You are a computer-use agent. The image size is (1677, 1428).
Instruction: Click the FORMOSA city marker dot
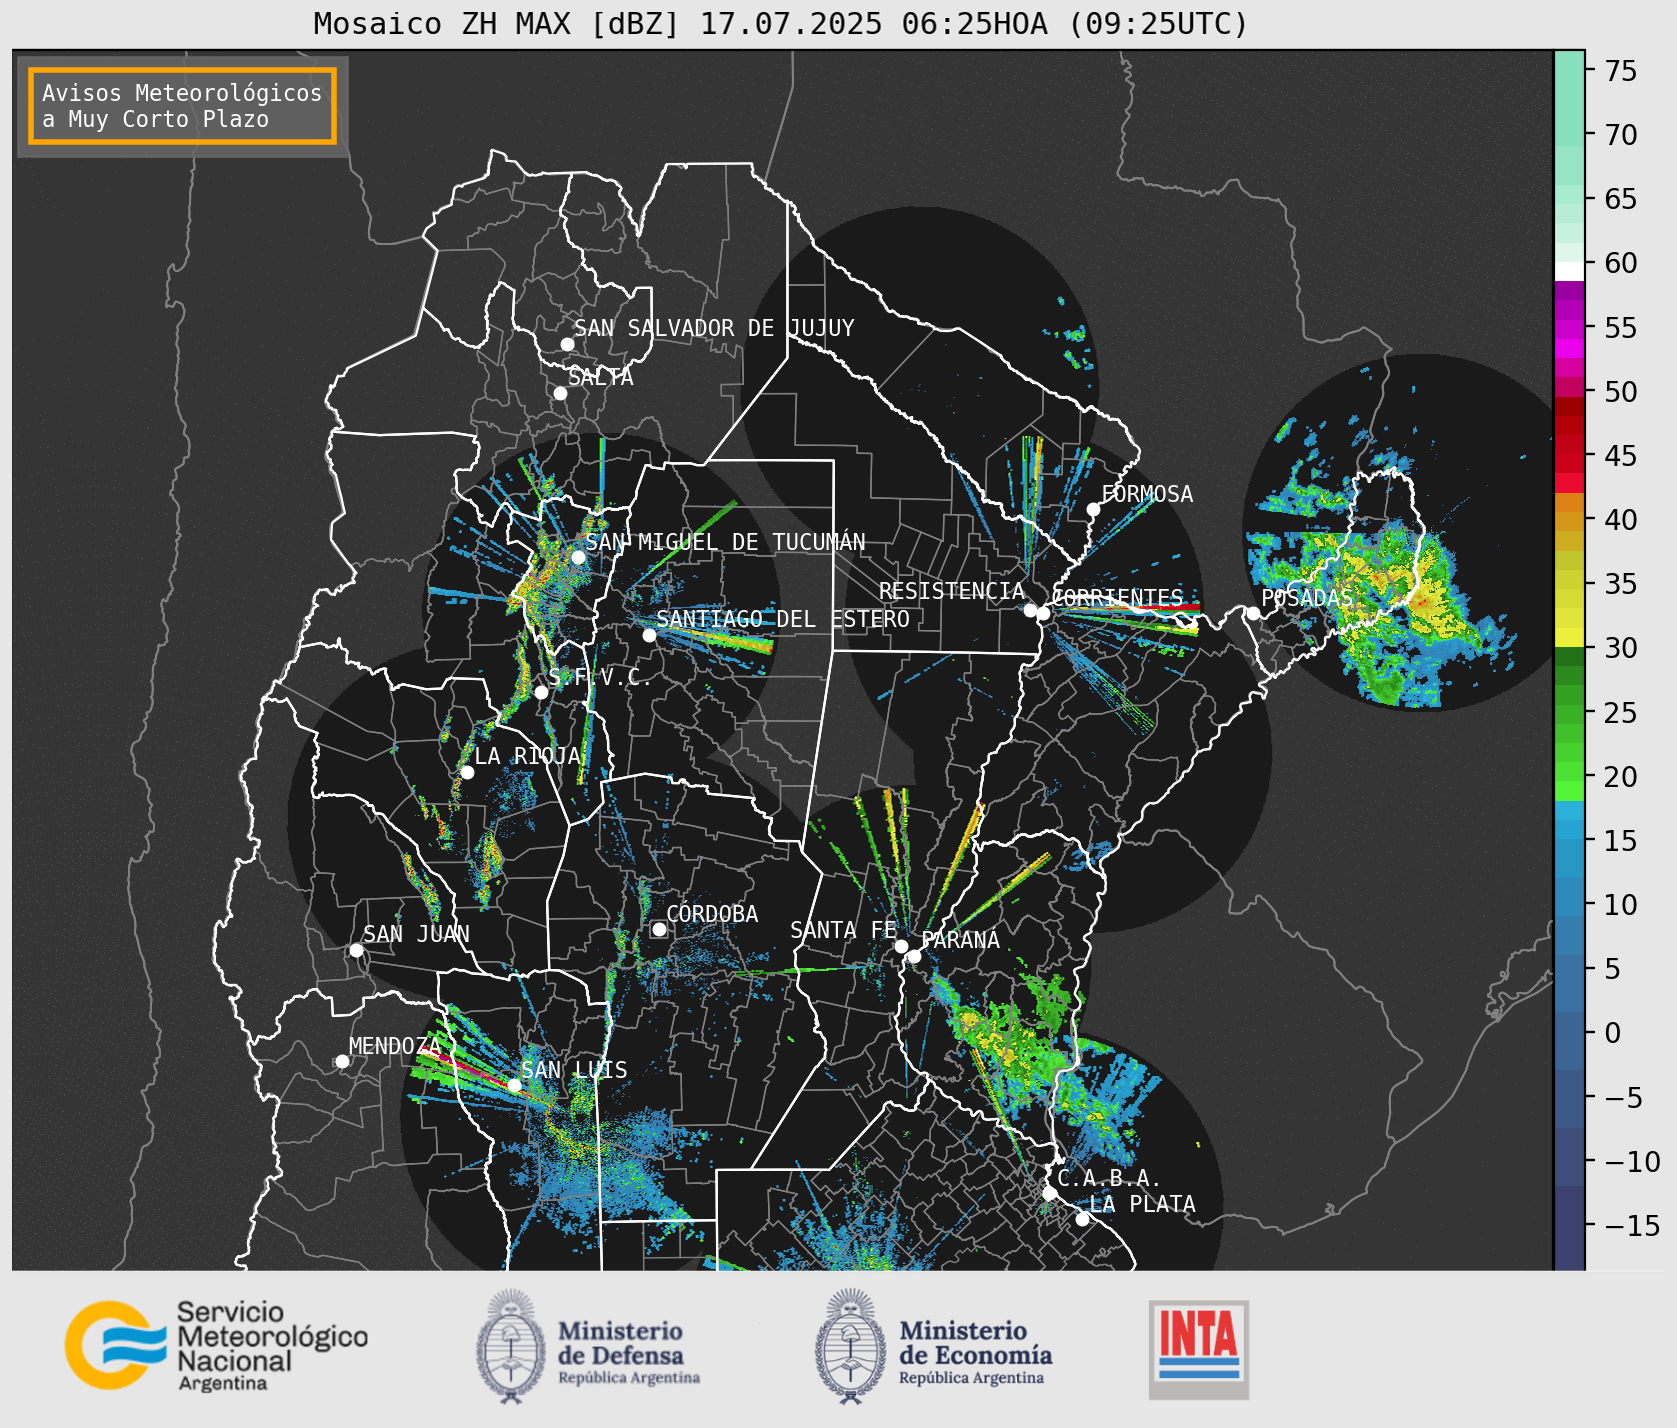(x=1094, y=509)
